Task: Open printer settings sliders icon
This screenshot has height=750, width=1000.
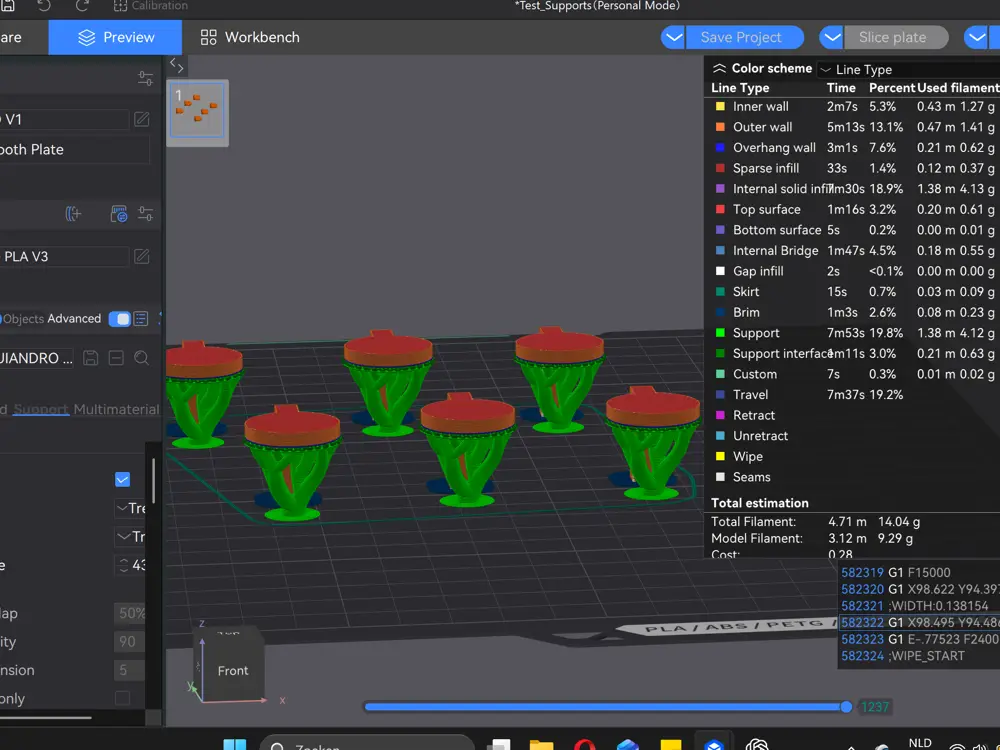Action: pos(145,78)
